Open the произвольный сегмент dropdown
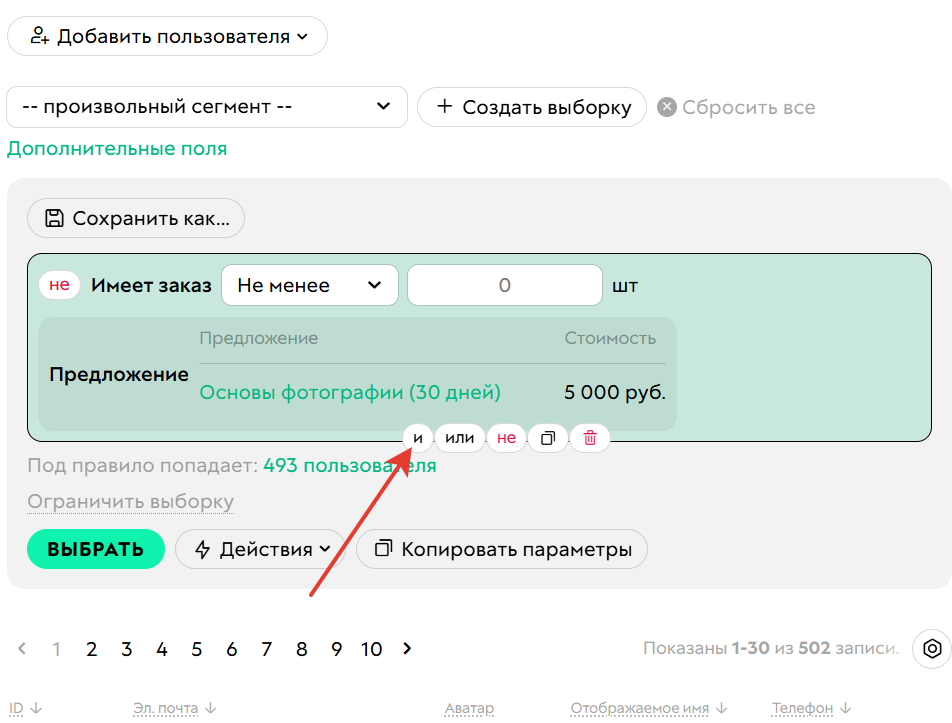The height and width of the screenshot is (723, 952). point(207,107)
